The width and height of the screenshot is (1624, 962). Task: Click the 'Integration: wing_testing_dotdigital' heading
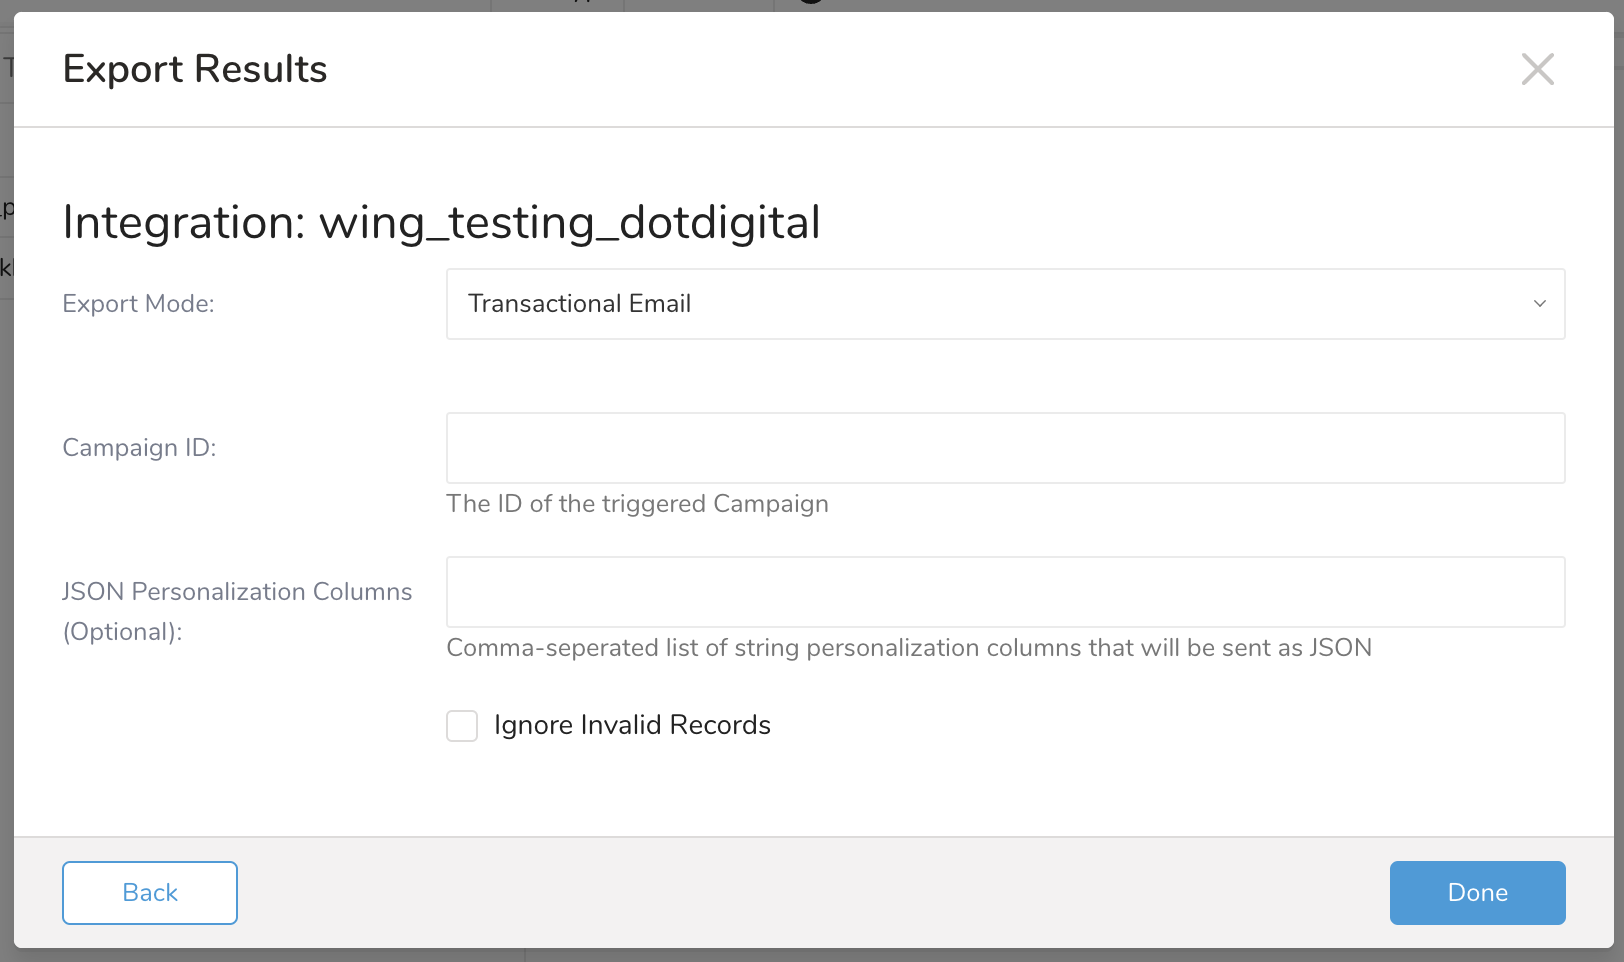[441, 222]
